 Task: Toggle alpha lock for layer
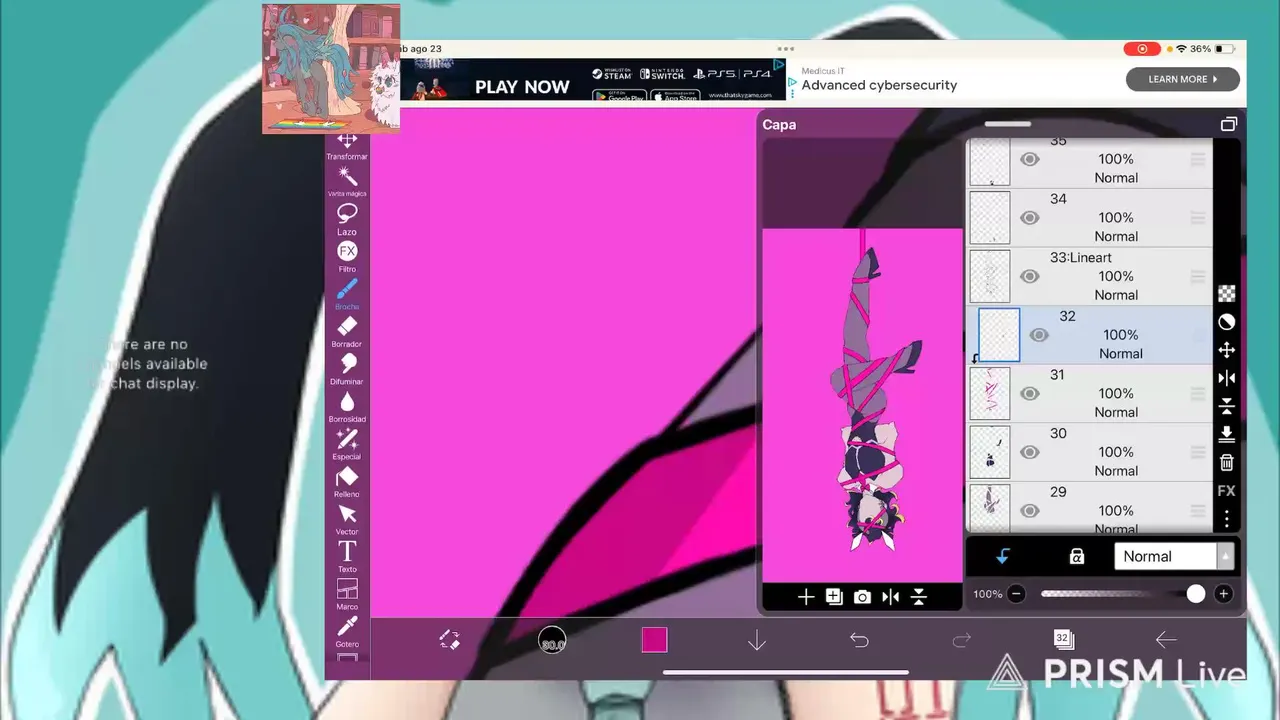pos(1076,557)
